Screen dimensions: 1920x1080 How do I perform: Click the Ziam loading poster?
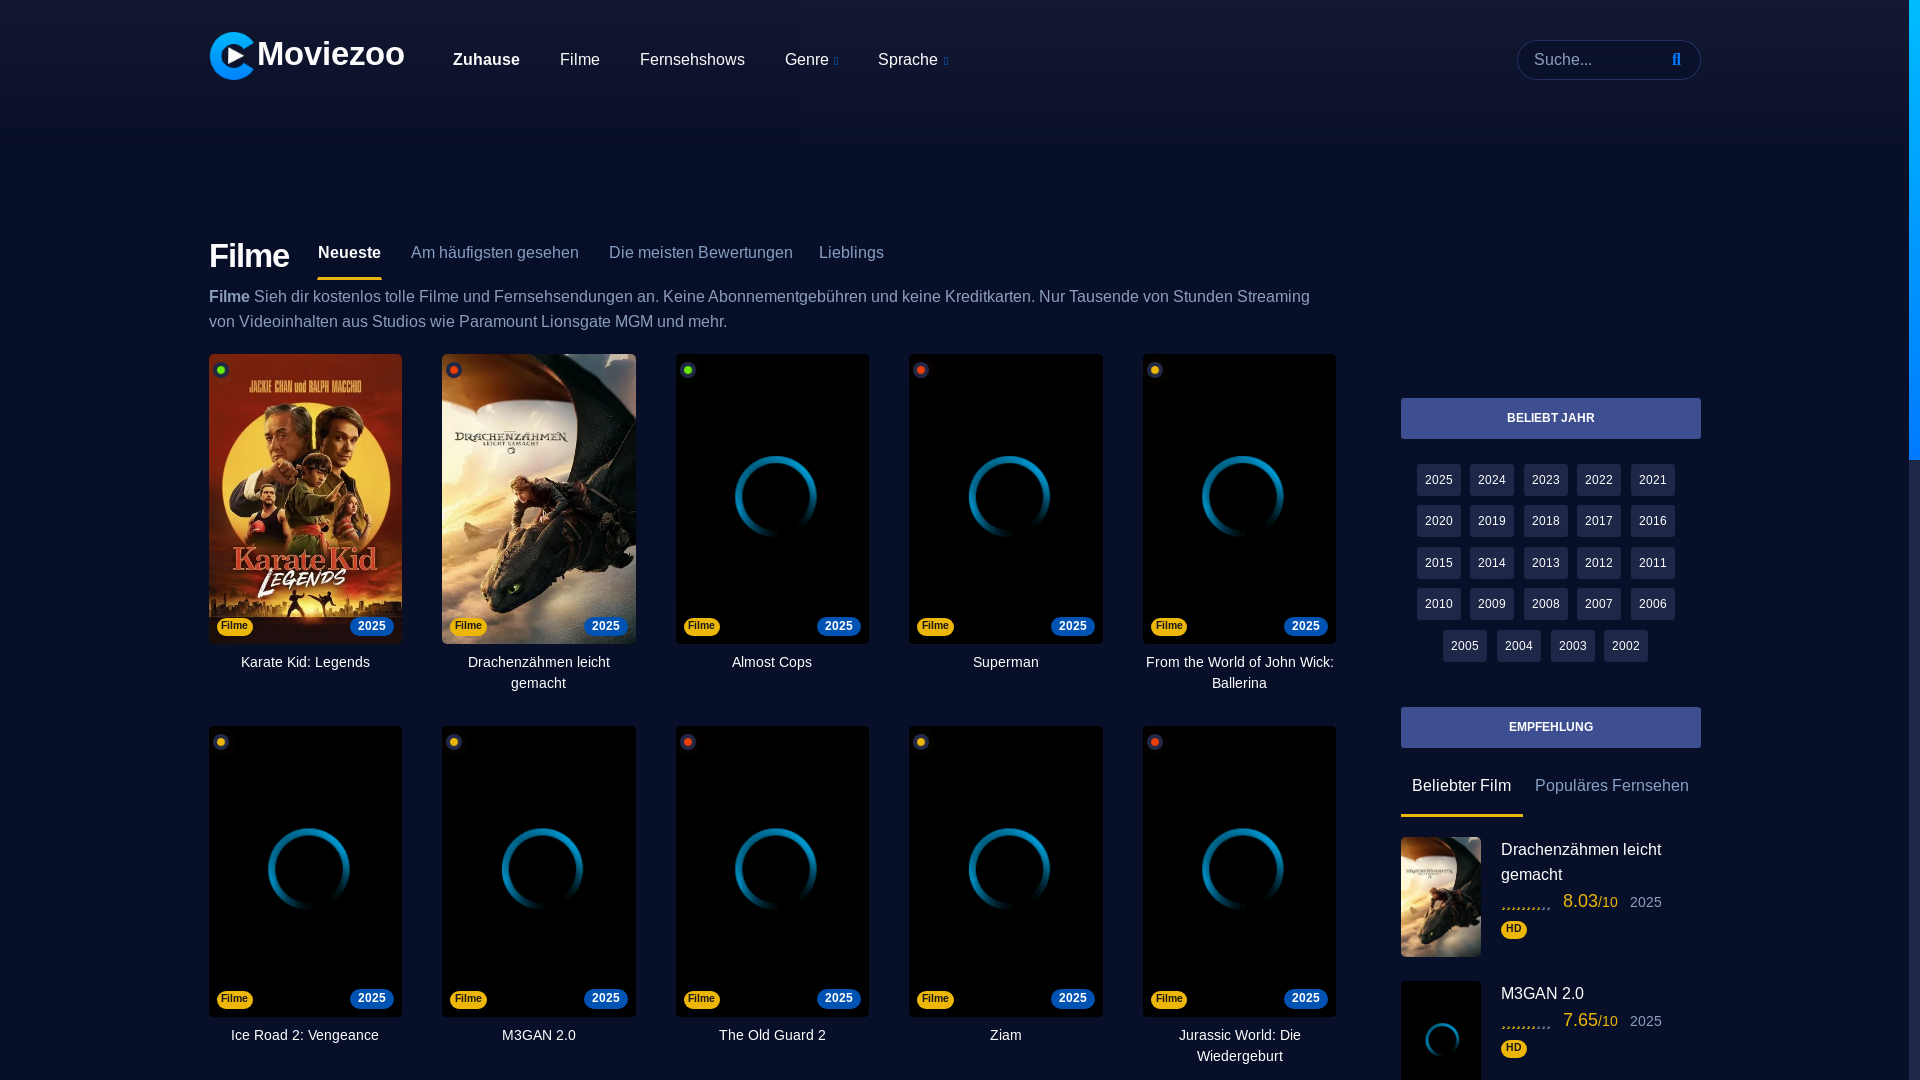1005,871
